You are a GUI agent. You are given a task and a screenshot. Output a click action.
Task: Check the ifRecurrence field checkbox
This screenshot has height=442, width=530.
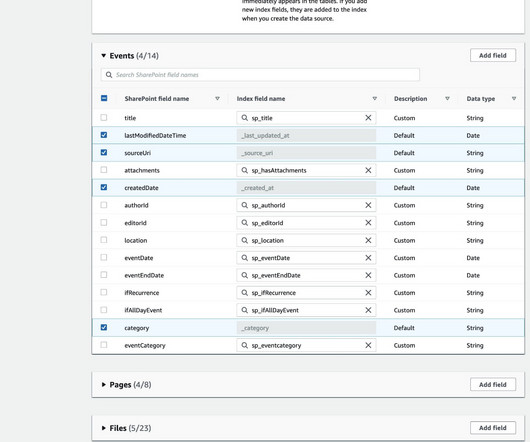(104, 292)
